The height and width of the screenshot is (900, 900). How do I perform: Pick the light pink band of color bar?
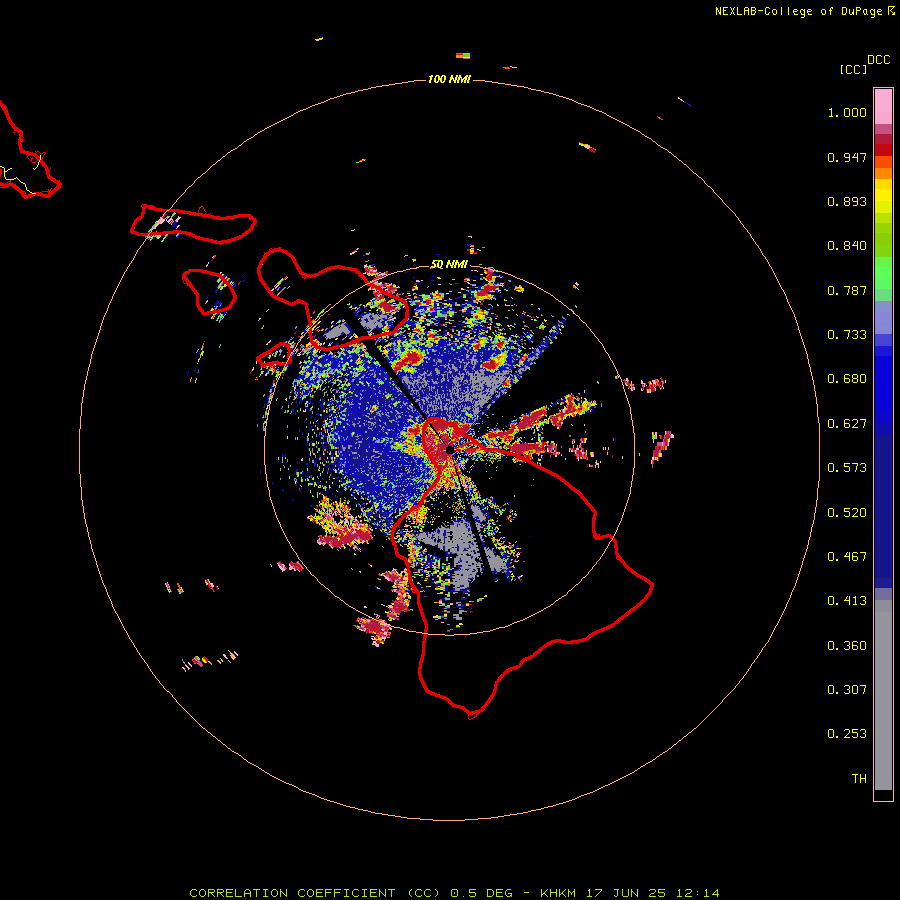pos(883,107)
